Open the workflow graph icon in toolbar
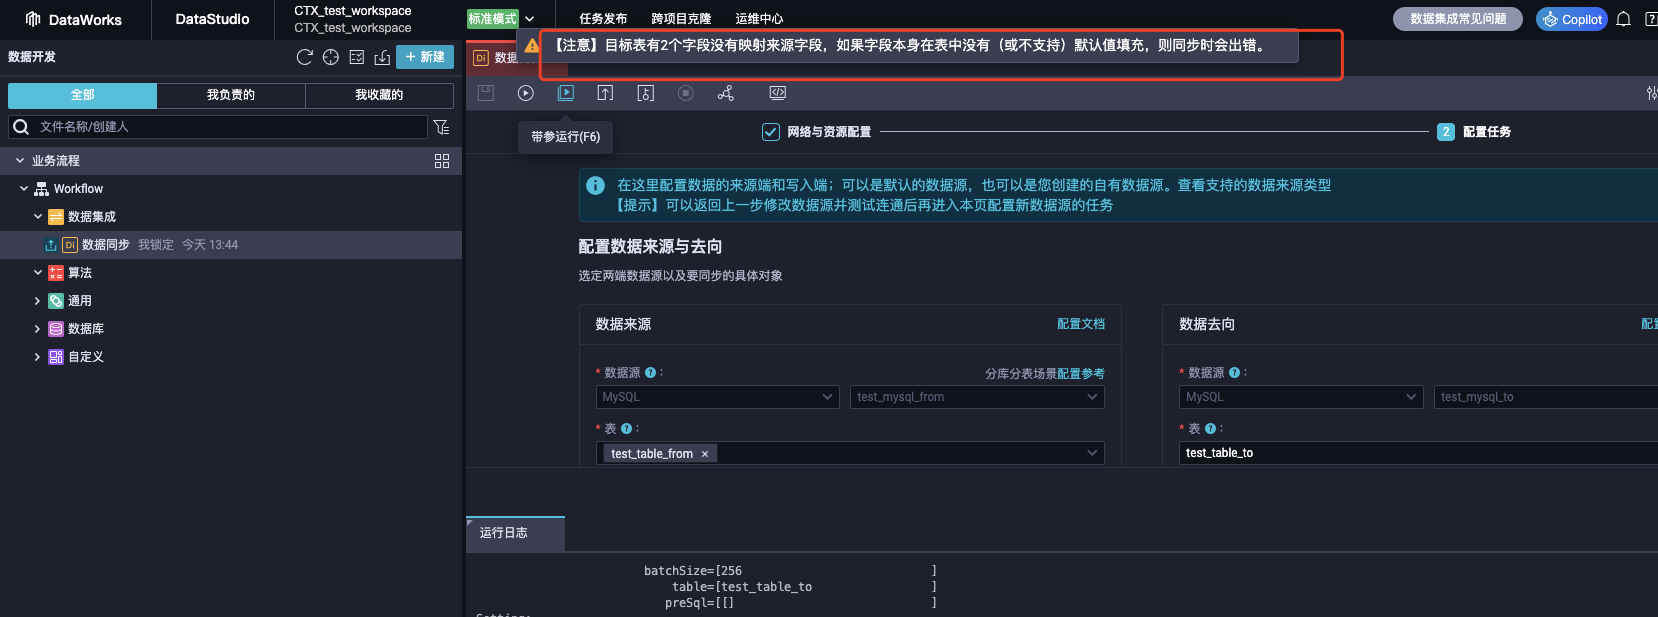Screen dimensions: 1658x617 [x=726, y=93]
